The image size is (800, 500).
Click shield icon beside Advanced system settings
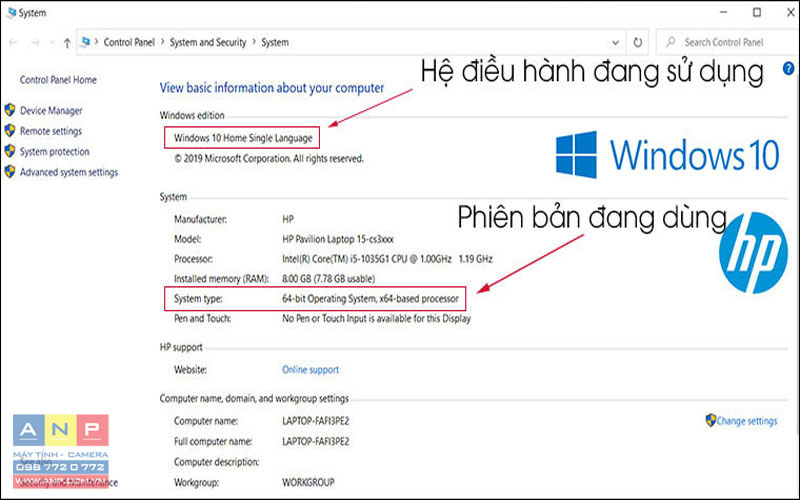[10, 172]
